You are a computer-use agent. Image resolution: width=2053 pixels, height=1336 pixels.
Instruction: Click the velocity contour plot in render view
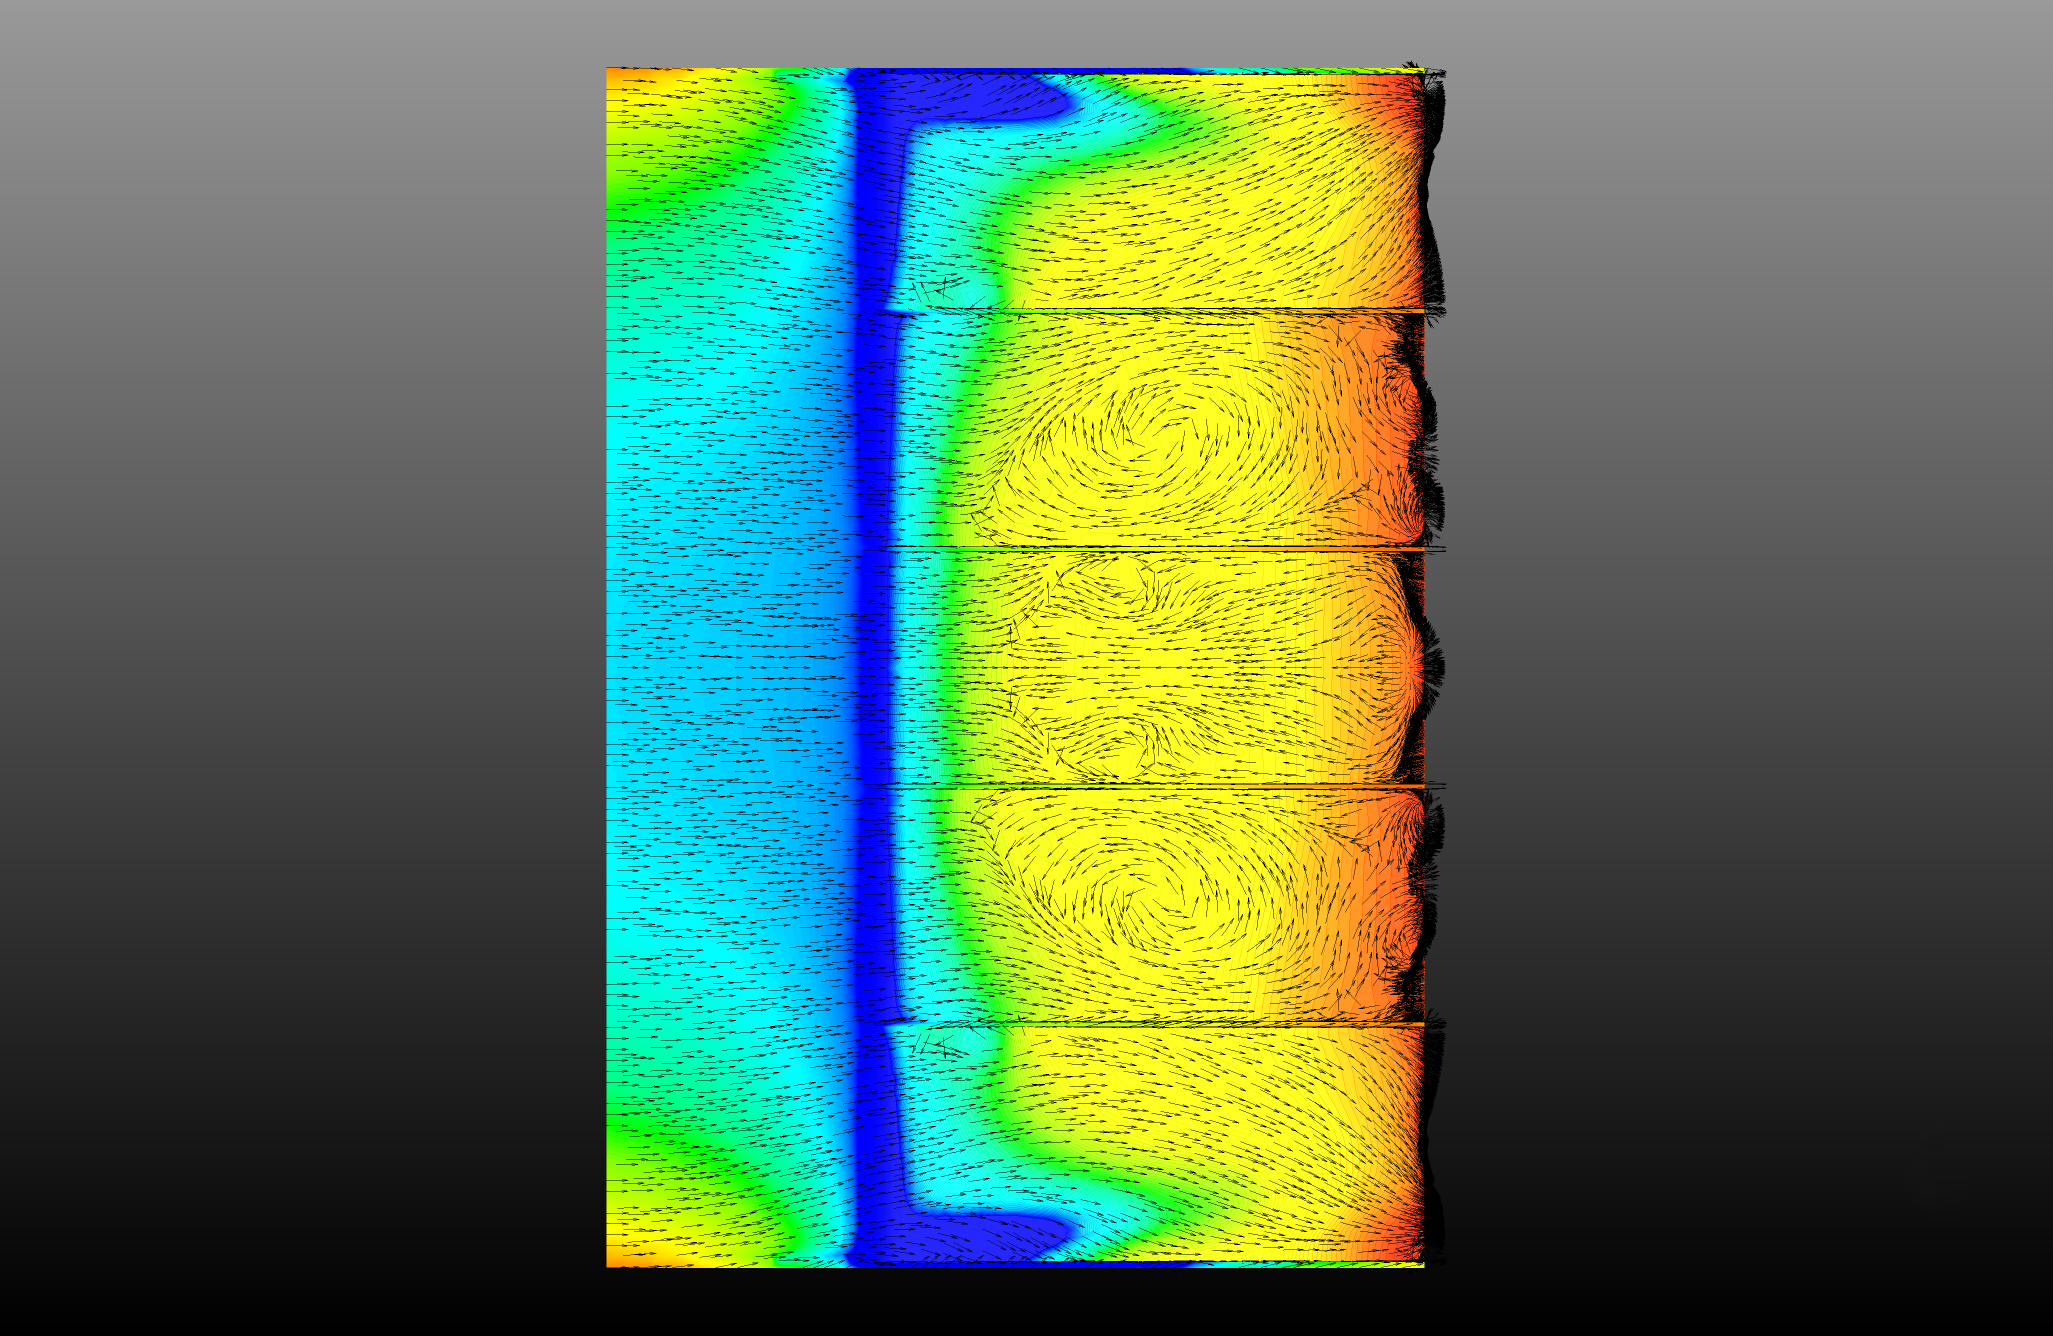(1015, 667)
